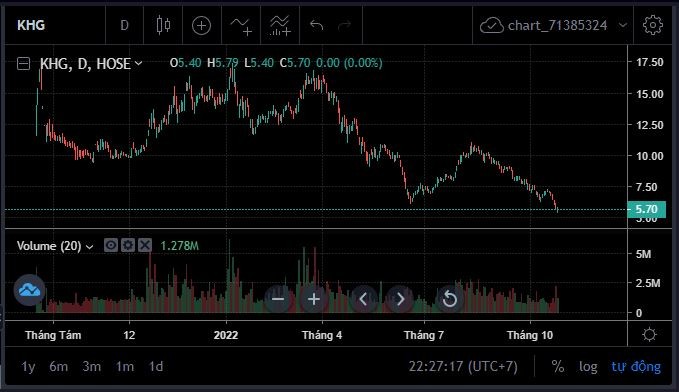
Task: Click the 'tự động' auto scale button
Action: point(636,367)
